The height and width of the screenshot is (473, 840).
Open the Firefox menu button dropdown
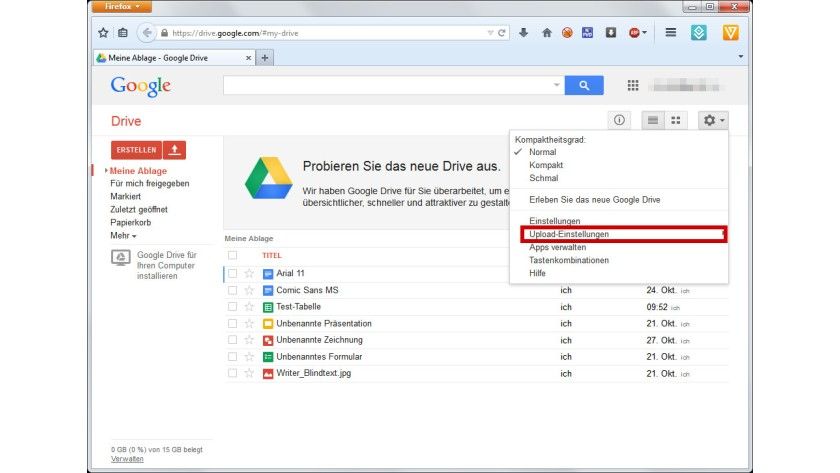pyautogui.click(x=122, y=6)
